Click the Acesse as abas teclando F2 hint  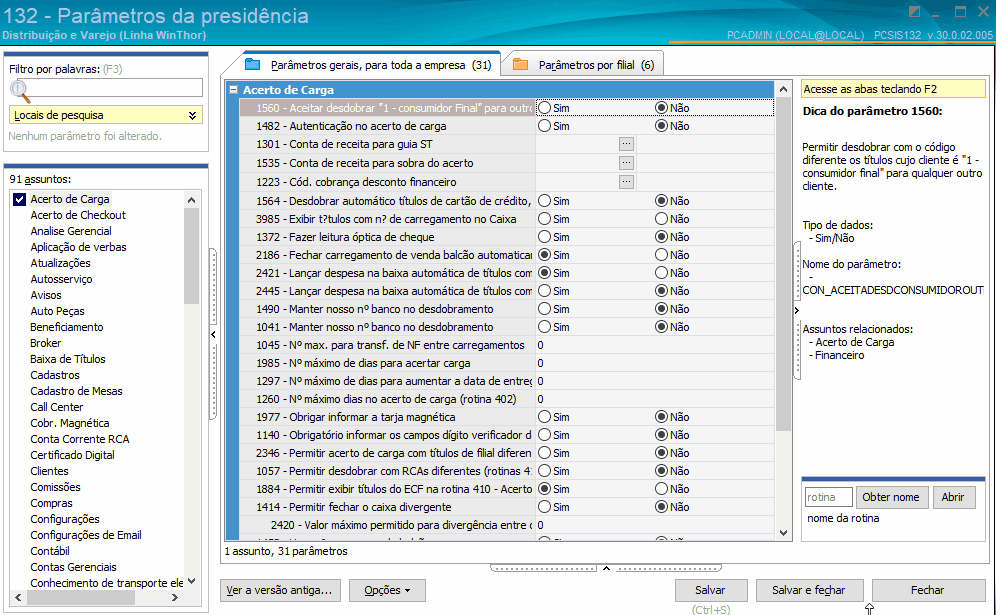[x=893, y=89]
